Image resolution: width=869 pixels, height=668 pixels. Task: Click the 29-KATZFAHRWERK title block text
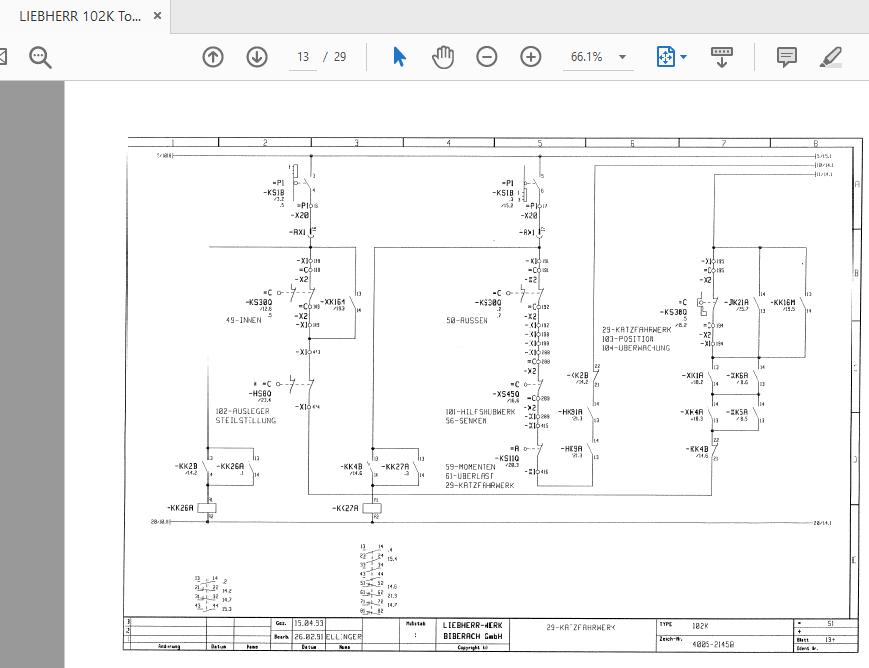tap(581, 627)
